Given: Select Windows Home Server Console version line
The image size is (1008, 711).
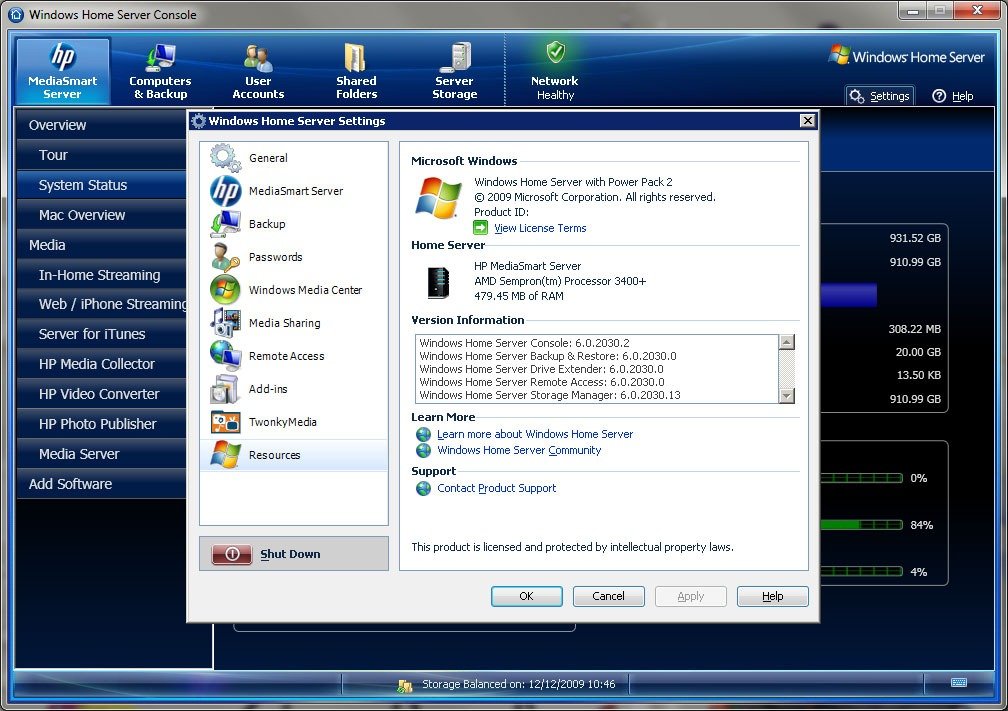Looking at the screenshot, I should pos(524,343).
